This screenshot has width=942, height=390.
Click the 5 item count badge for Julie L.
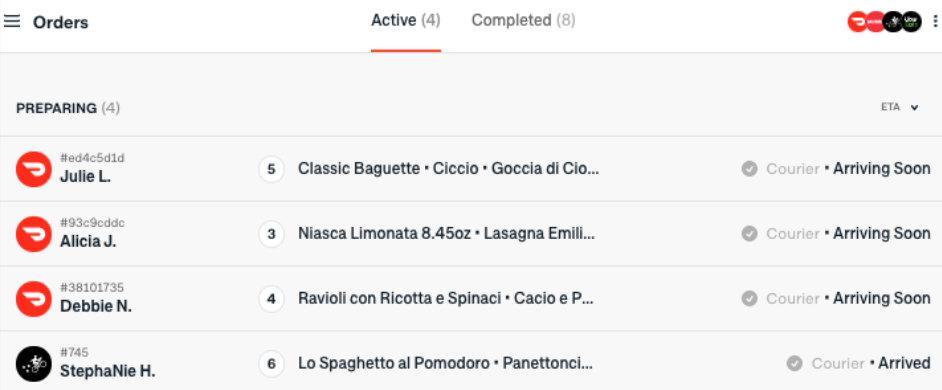(x=271, y=169)
